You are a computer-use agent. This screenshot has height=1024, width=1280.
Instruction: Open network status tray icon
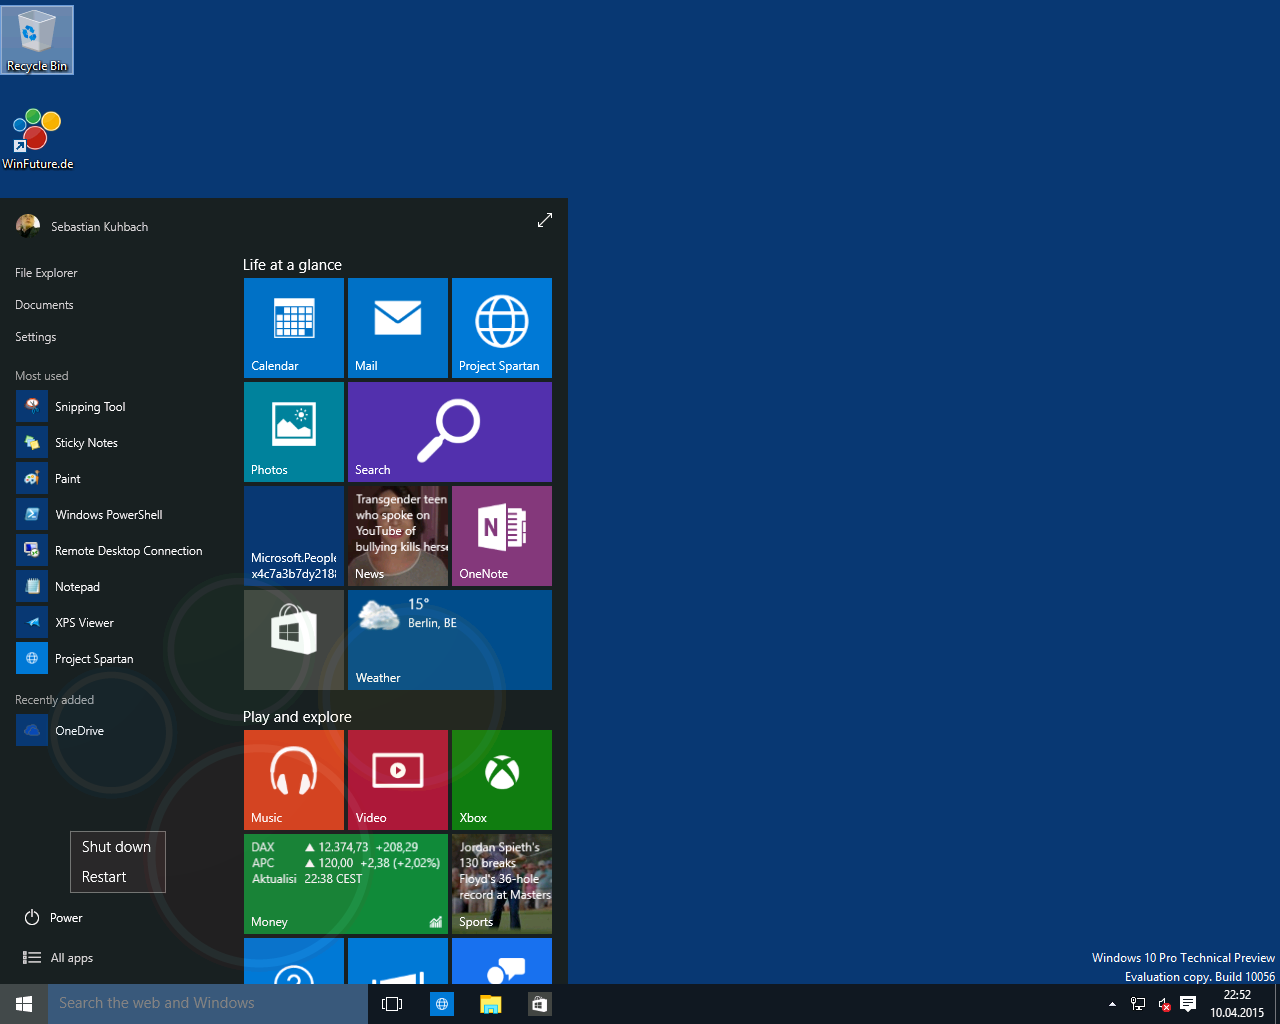[1138, 1004]
